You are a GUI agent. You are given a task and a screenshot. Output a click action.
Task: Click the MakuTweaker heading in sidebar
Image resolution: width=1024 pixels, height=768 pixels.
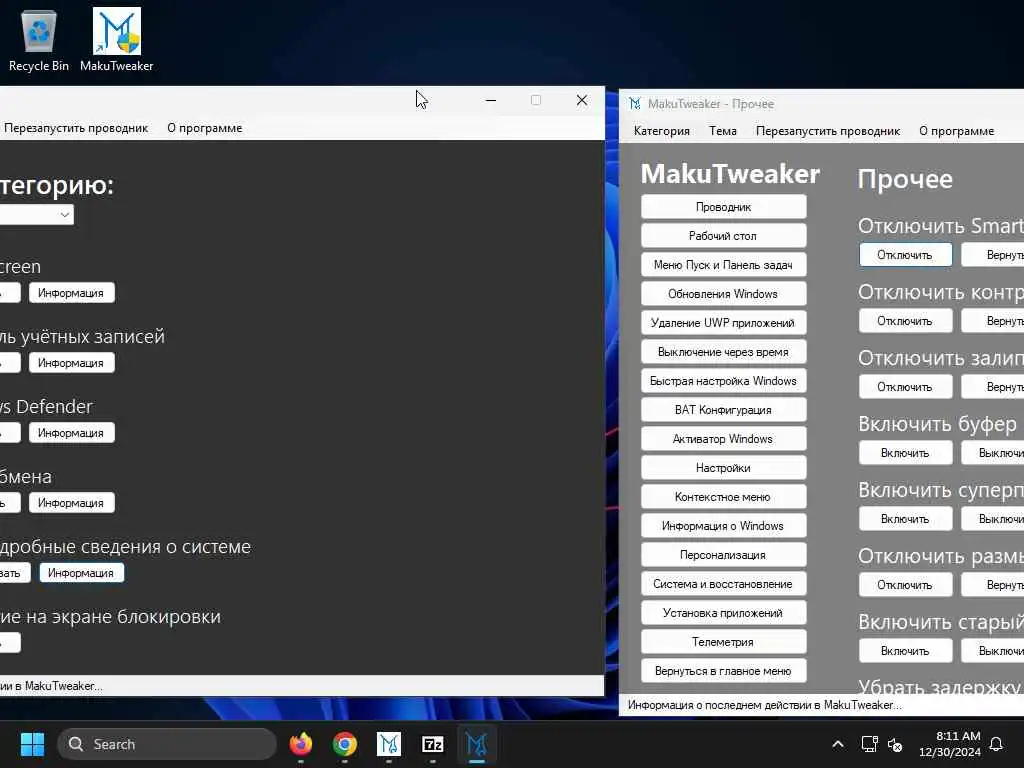pos(730,174)
